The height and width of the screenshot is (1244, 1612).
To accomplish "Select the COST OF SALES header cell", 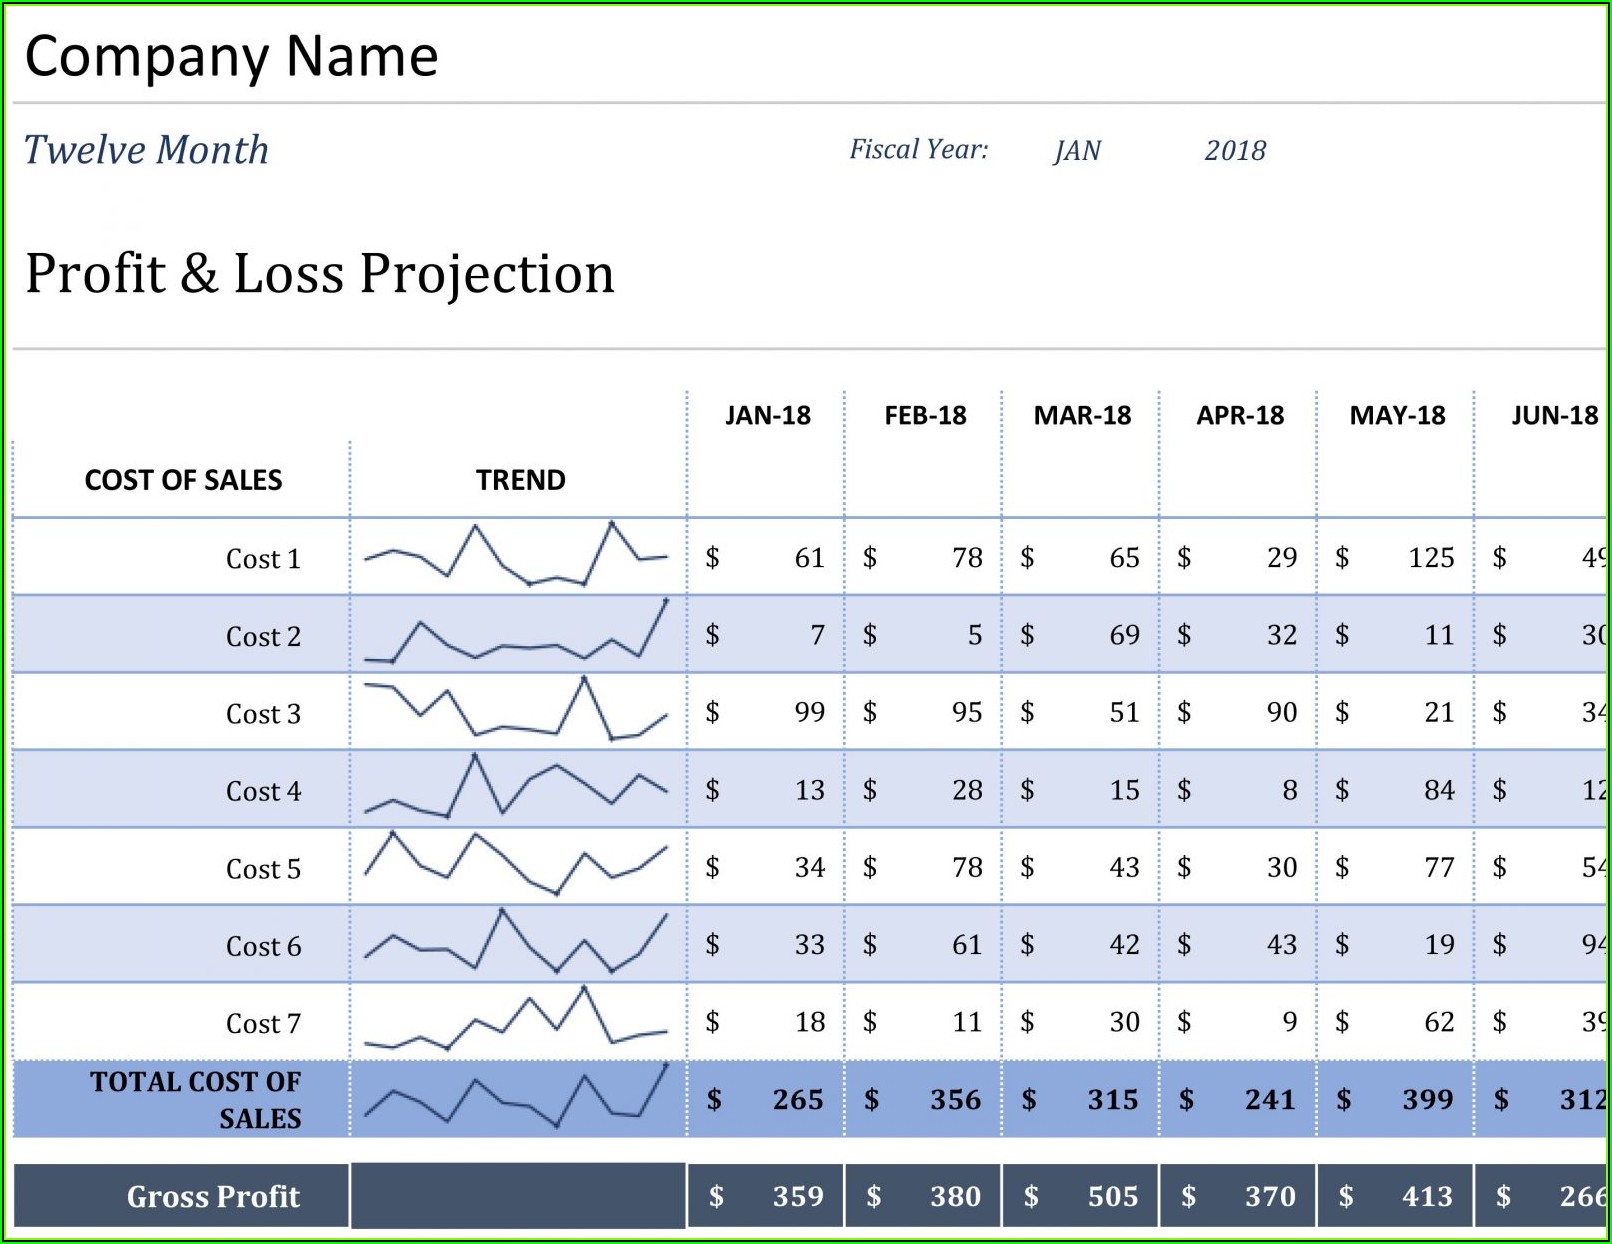I will tap(183, 480).
